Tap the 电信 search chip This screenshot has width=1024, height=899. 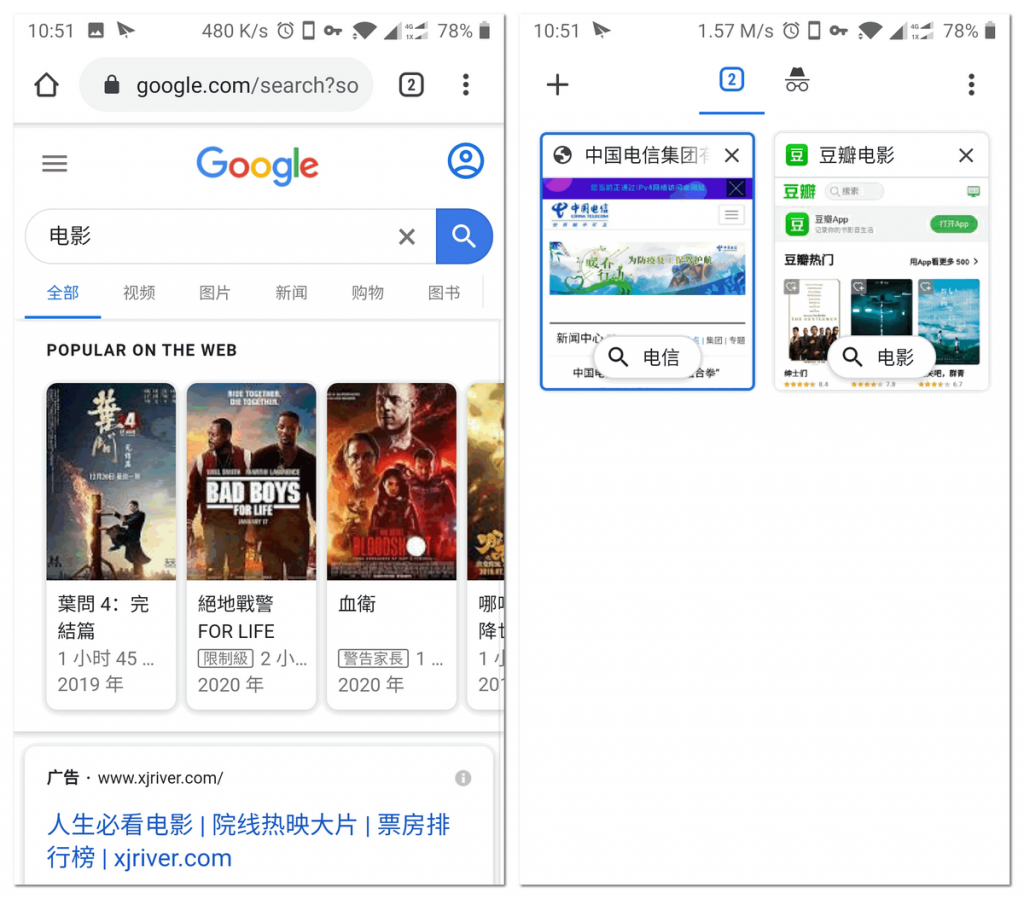tap(647, 357)
